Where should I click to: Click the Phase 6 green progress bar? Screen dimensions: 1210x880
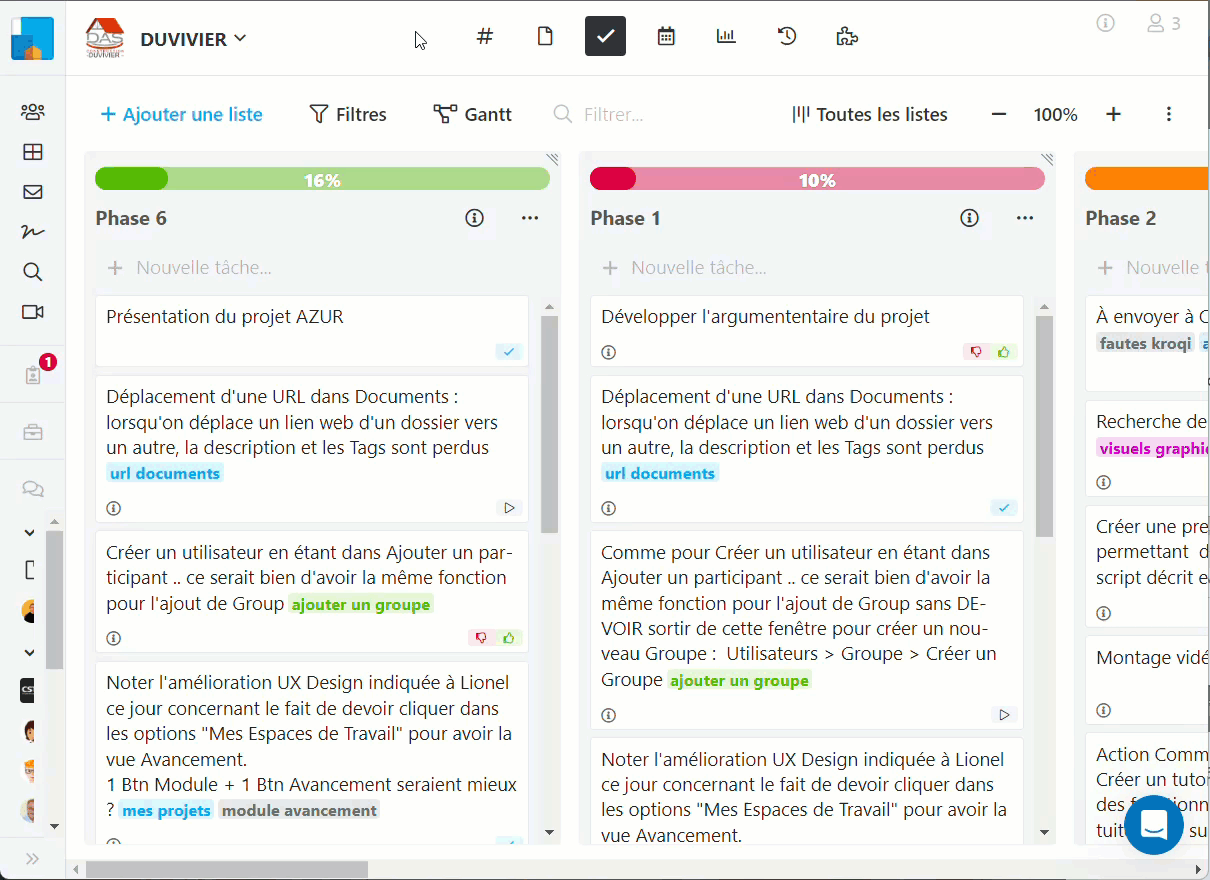pos(322,180)
